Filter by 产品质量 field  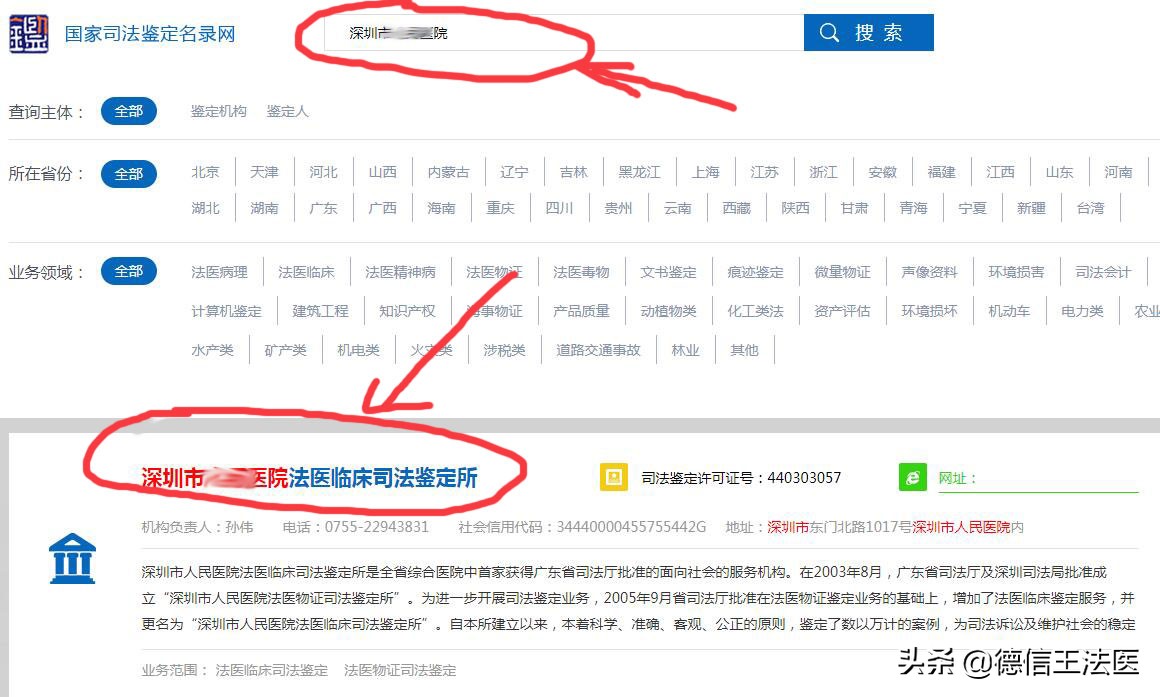[x=581, y=312]
